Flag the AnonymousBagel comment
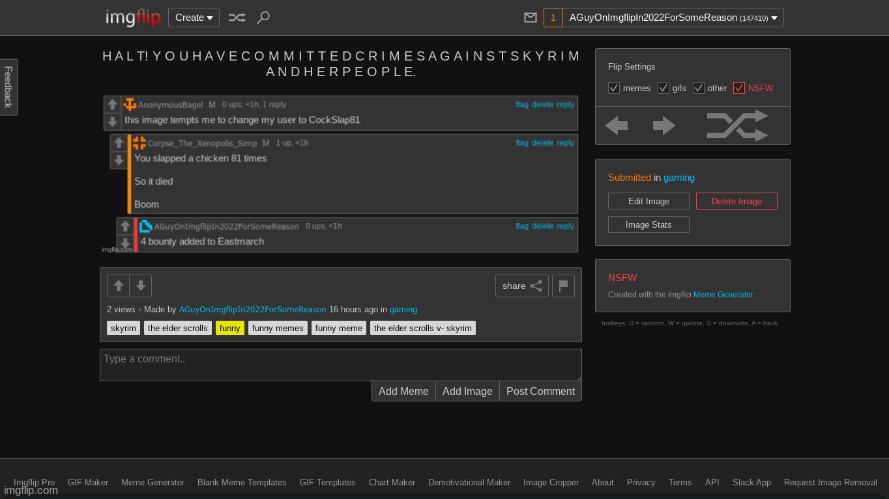Viewport: 889px width, 499px height. click(522, 104)
